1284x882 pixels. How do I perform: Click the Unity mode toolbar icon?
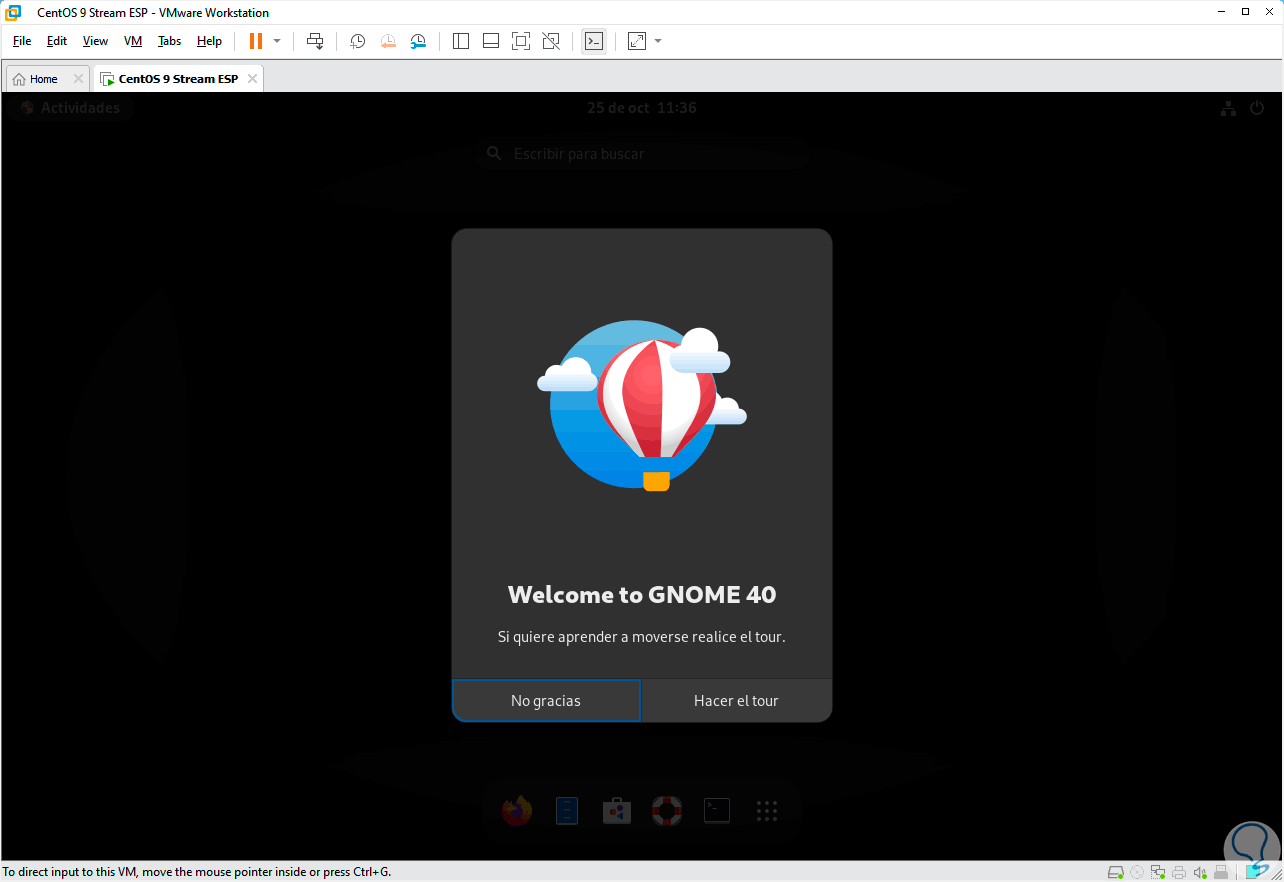(550, 41)
